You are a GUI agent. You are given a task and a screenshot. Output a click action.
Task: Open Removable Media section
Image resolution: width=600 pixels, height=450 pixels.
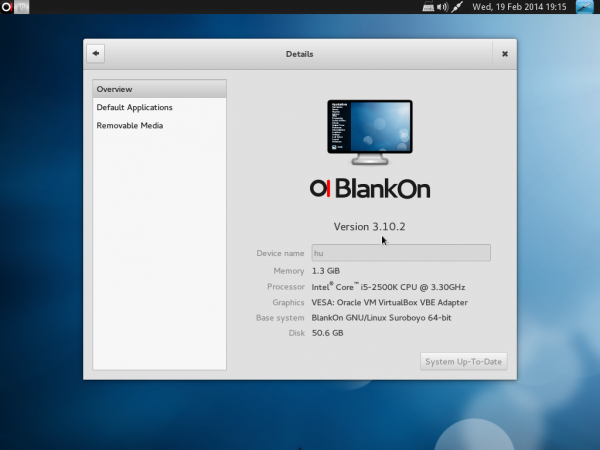click(160, 126)
